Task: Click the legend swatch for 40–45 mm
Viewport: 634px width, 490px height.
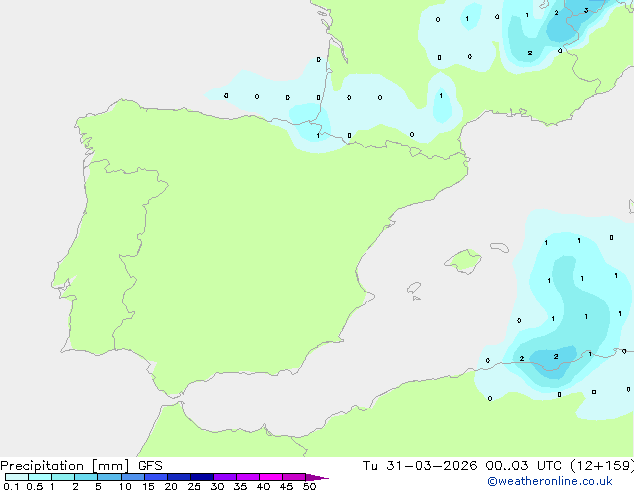Action: coord(271,477)
